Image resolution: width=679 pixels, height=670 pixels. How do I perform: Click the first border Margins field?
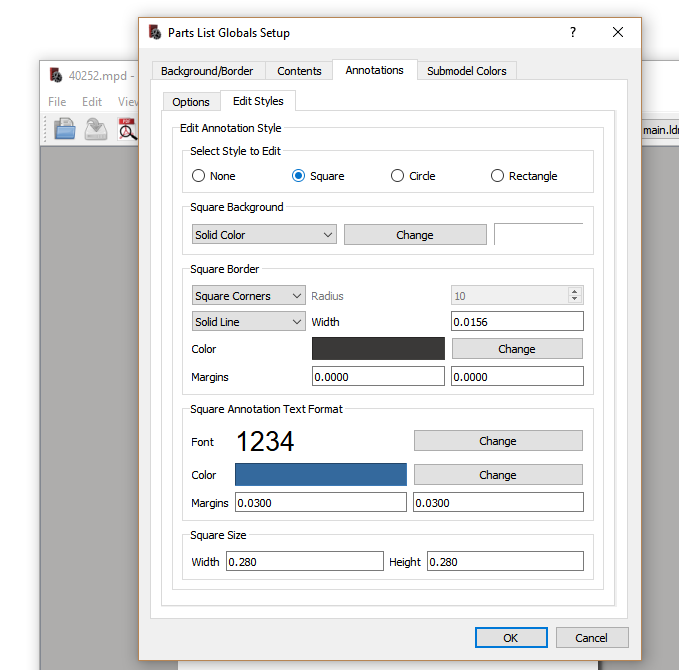(x=378, y=376)
